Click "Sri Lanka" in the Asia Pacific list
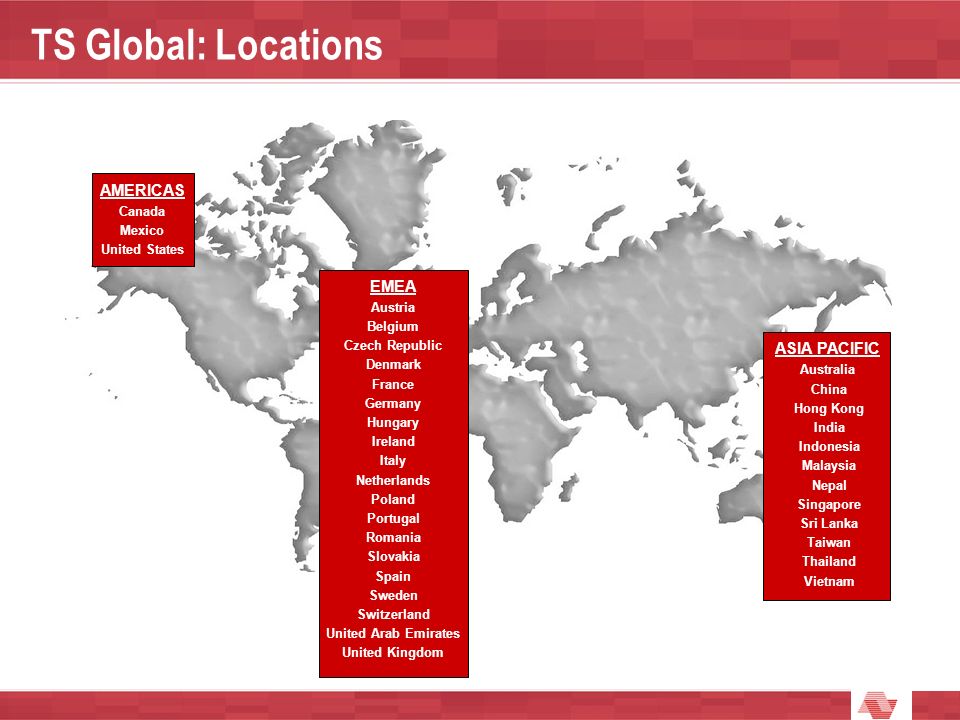 [829, 523]
